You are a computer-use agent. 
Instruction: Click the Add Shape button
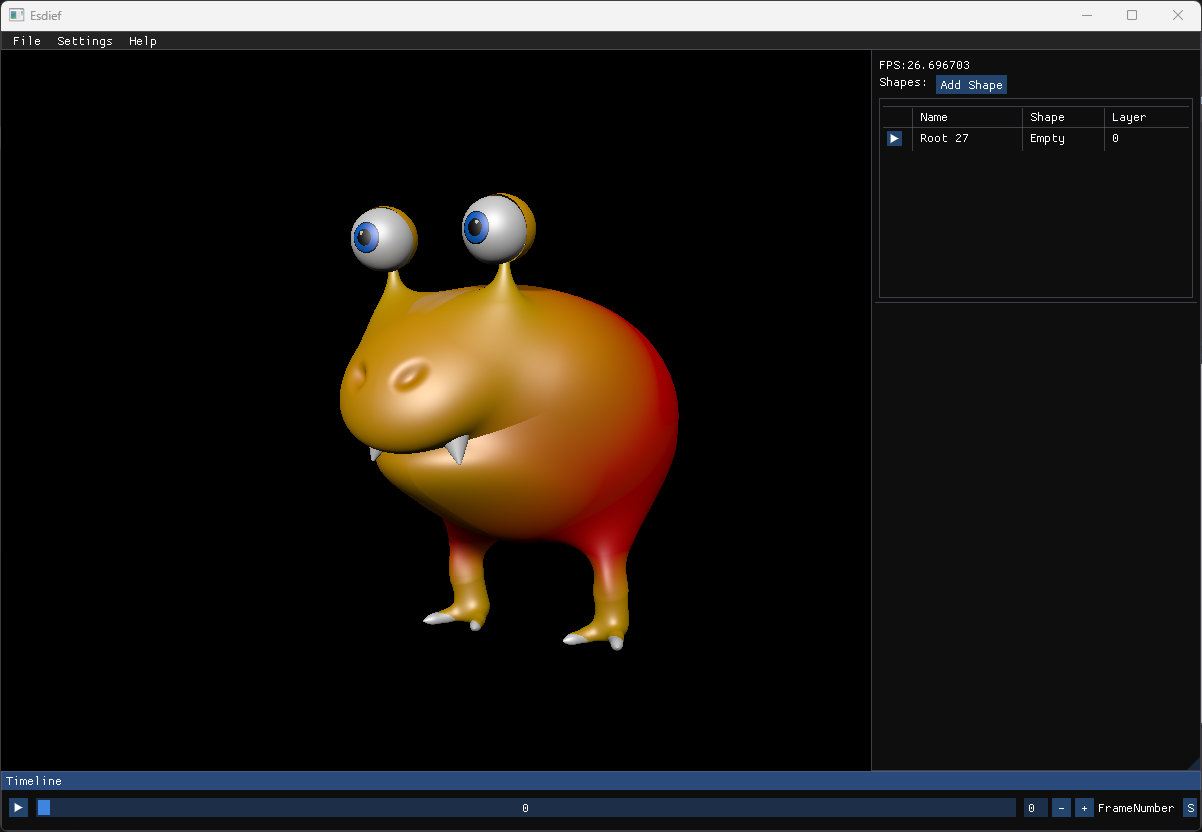click(x=971, y=85)
